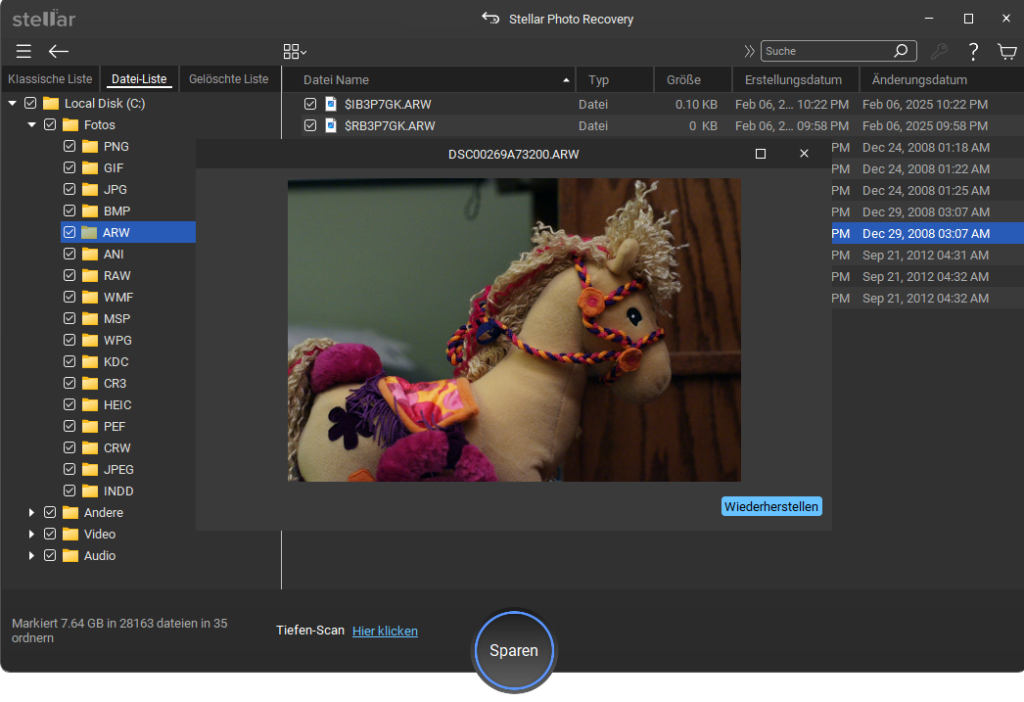Uncheck the $IB3P7GK.ARW file checkbox
The height and width of the screenshot is (702, 1024).
click(310, 104)
